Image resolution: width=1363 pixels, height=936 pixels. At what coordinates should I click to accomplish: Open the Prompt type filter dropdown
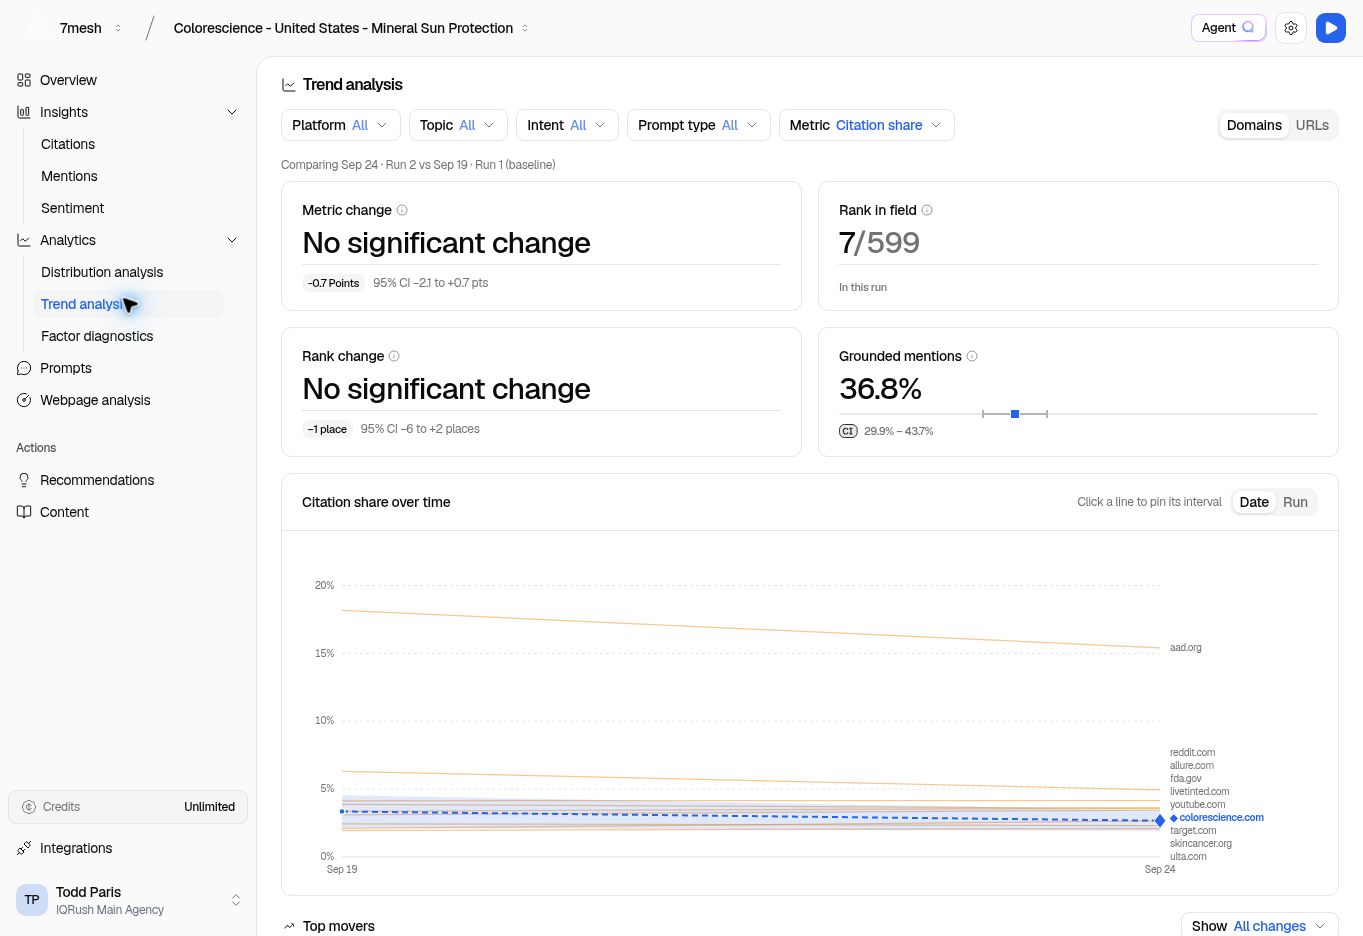click(699, 125)
